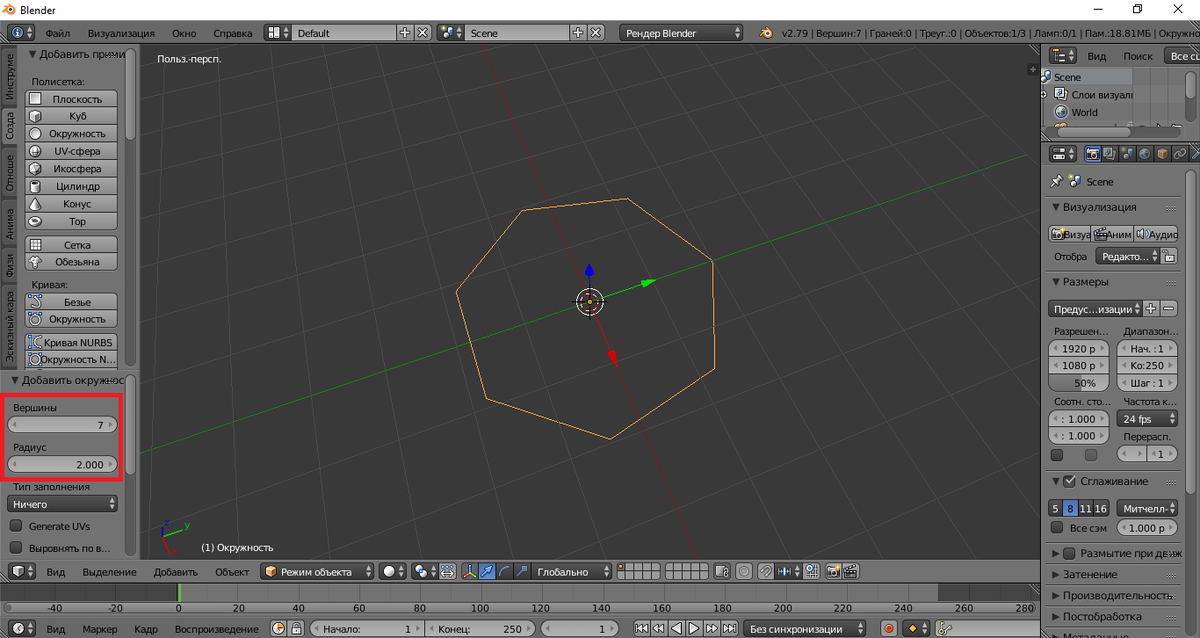Toggle the Align to View (Выровнять) checkbox
Viewport: 1200px width, 638px height.
coord(16,548)
